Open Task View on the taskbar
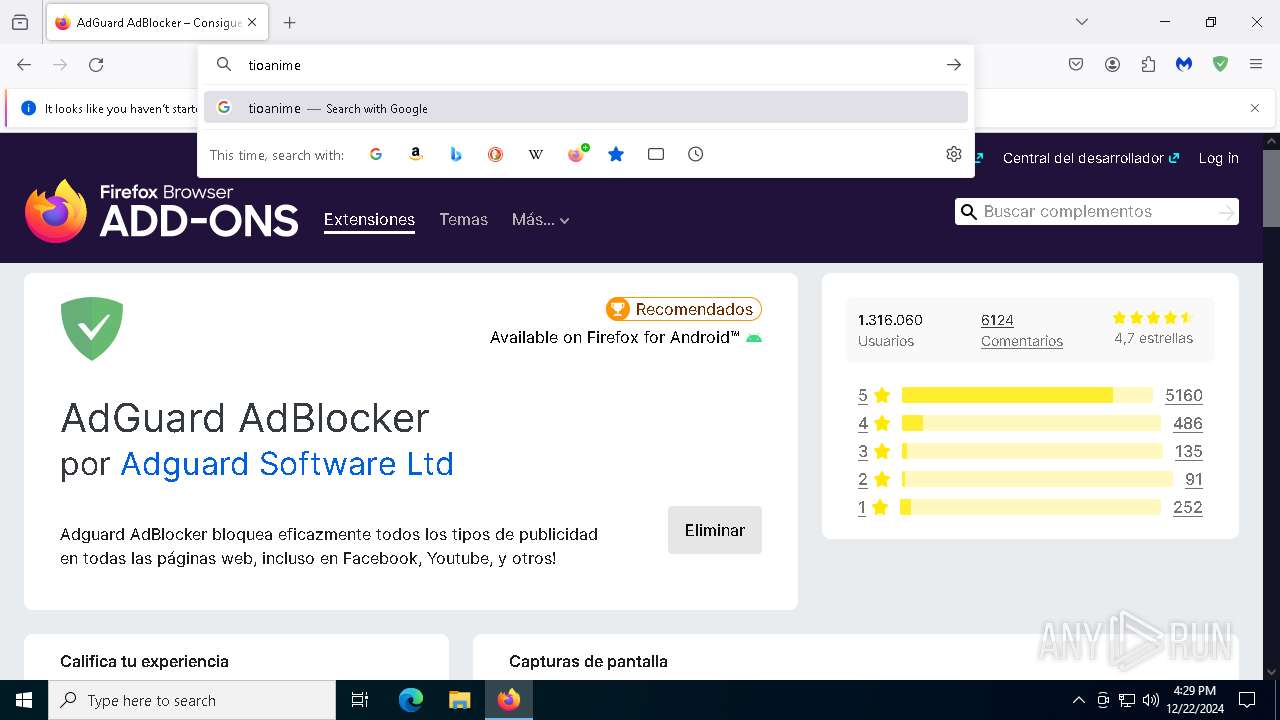 (360, 700)
